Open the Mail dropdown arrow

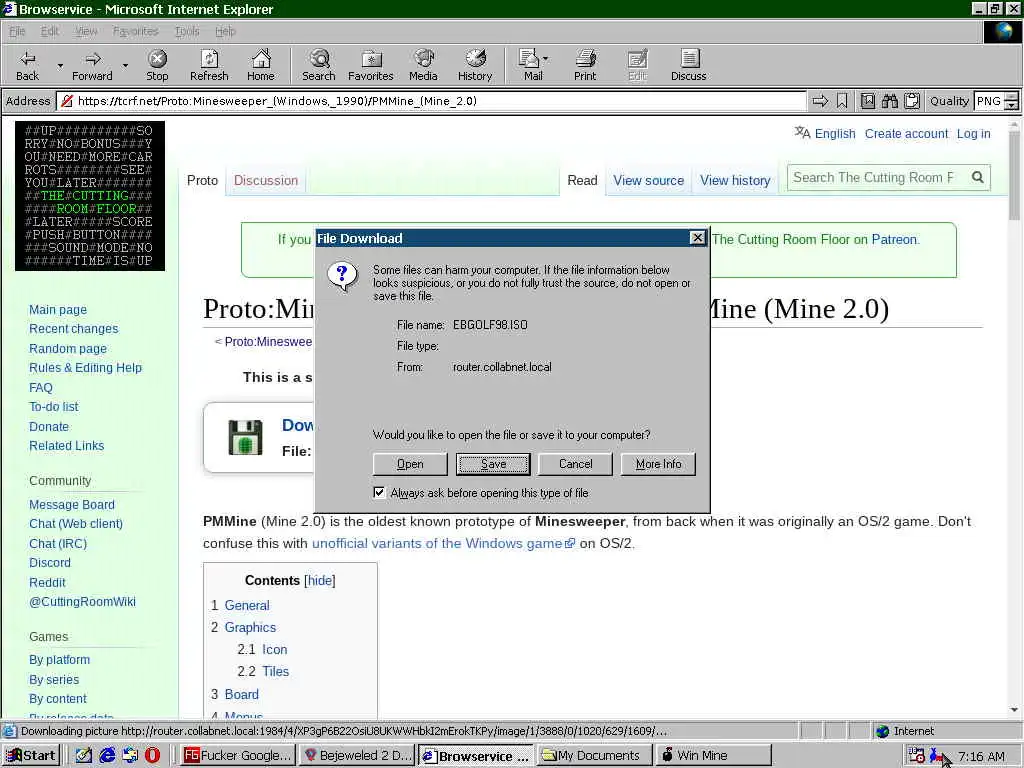[546, 59]
